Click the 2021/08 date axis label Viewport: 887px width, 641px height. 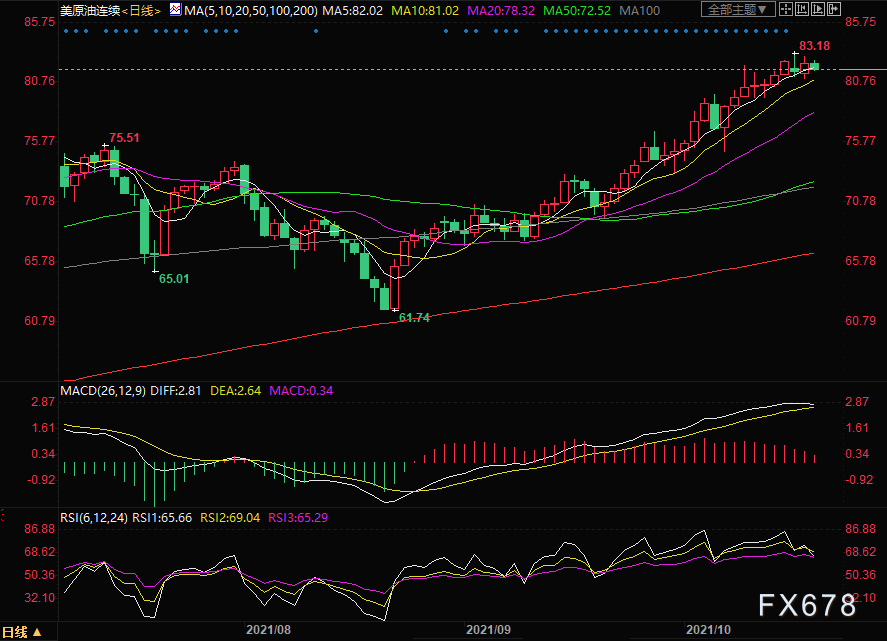(x=268, y=630)
